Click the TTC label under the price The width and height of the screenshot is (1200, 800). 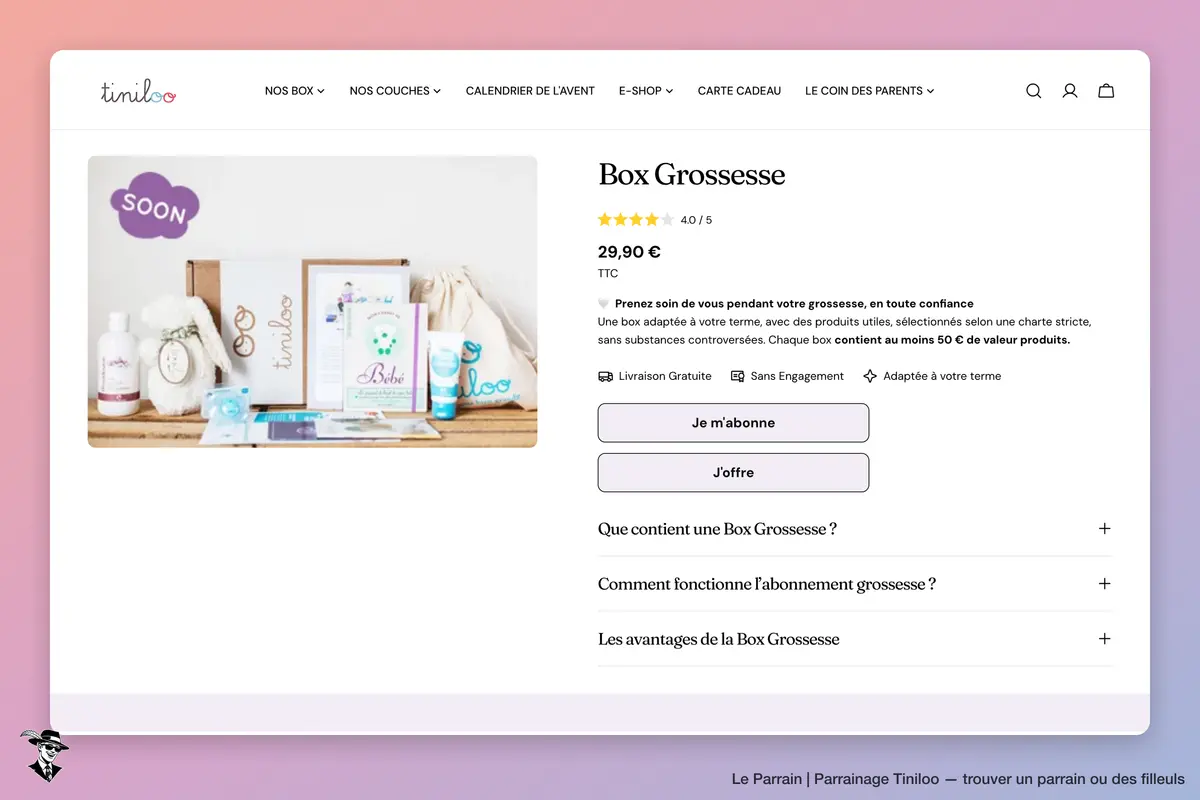[x=608, y=274]
